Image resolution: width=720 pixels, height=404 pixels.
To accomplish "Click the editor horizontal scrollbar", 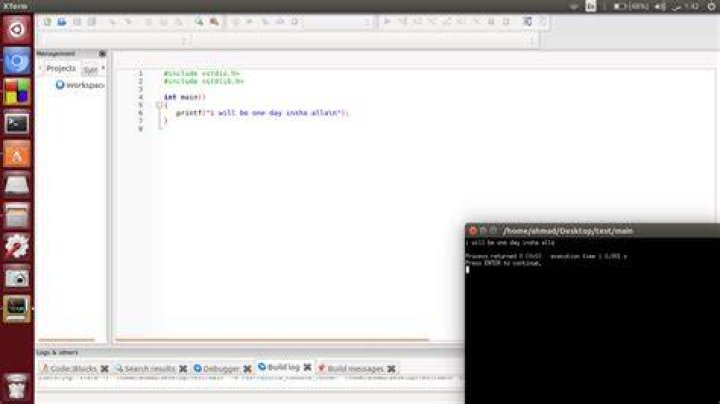I will click(272, 340).
